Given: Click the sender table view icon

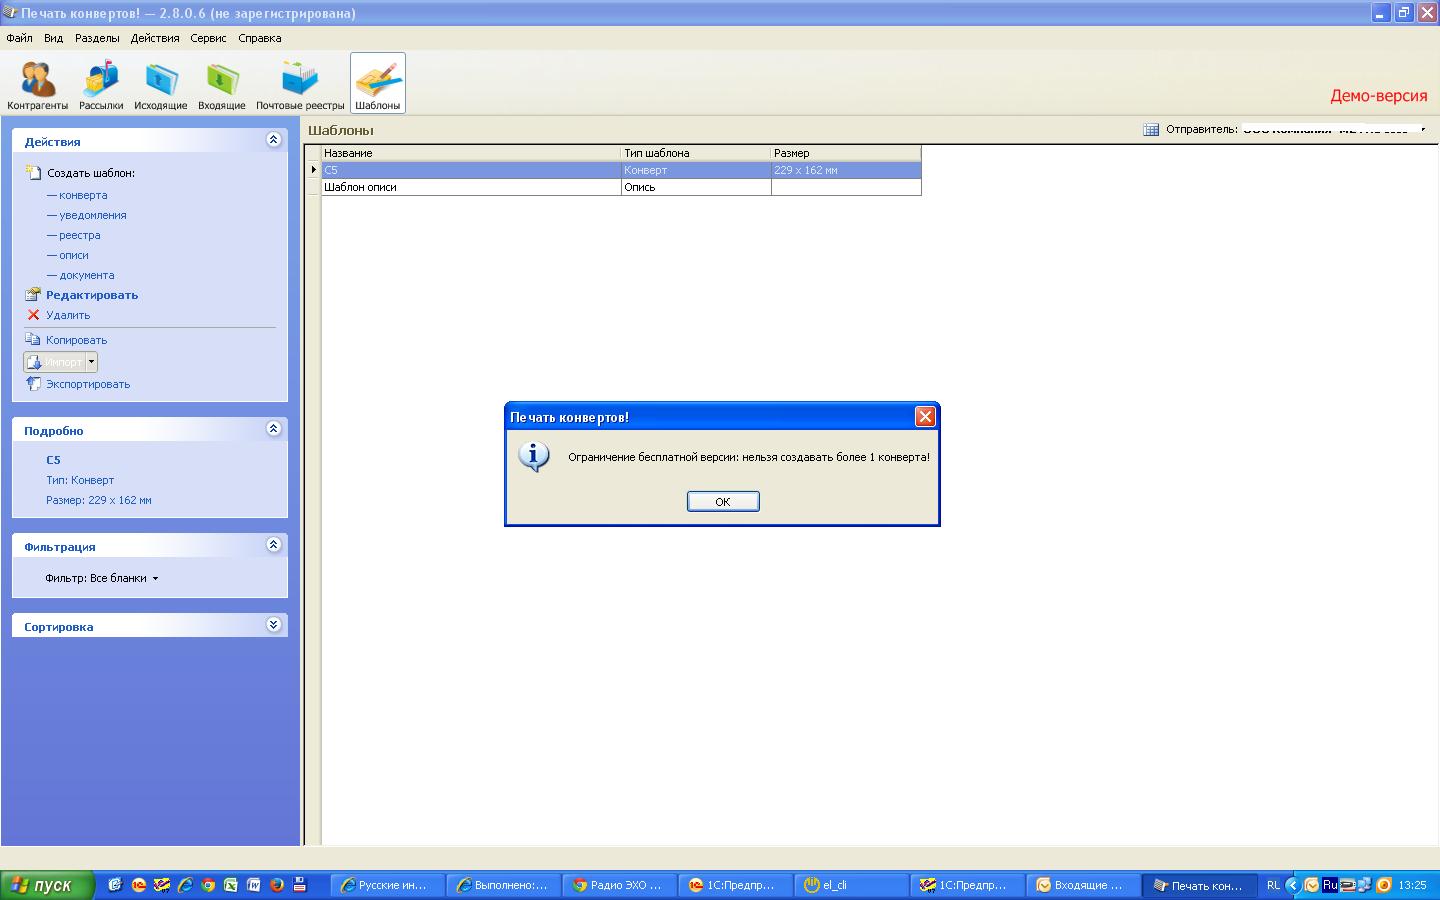Looking at the screenshot, I should (x=1151, y=130).
